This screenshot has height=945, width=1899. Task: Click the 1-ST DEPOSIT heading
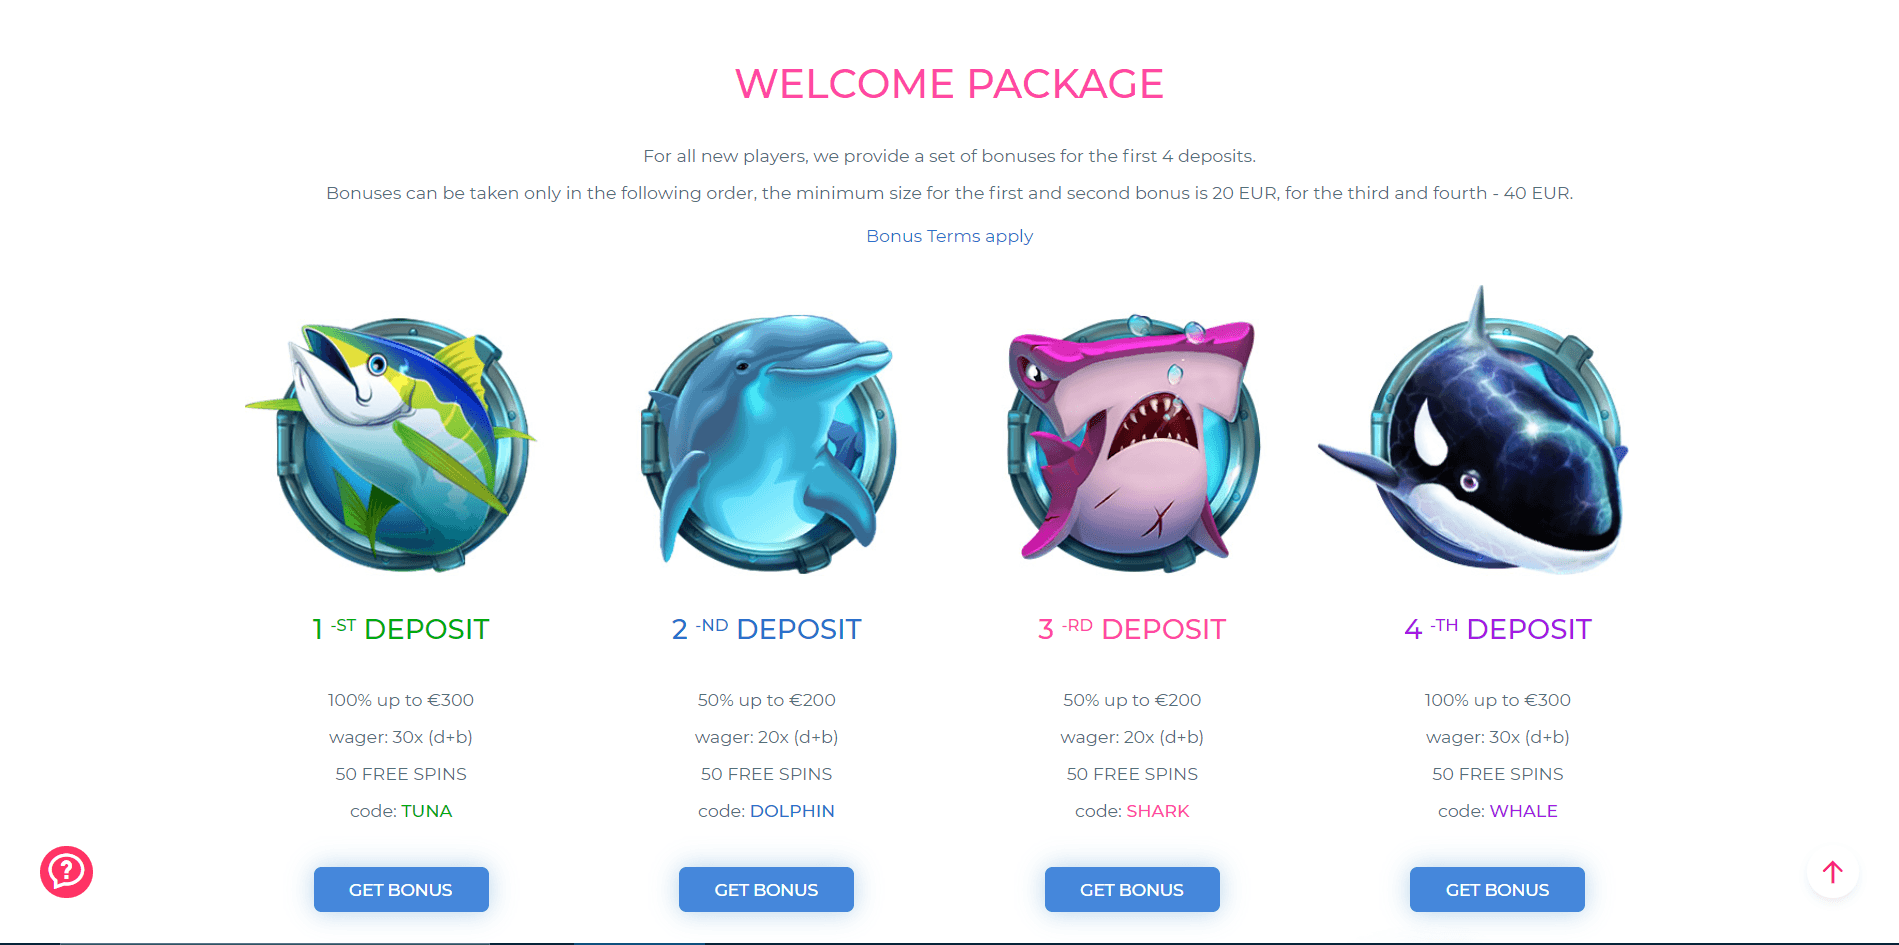(x=401, y=629)
